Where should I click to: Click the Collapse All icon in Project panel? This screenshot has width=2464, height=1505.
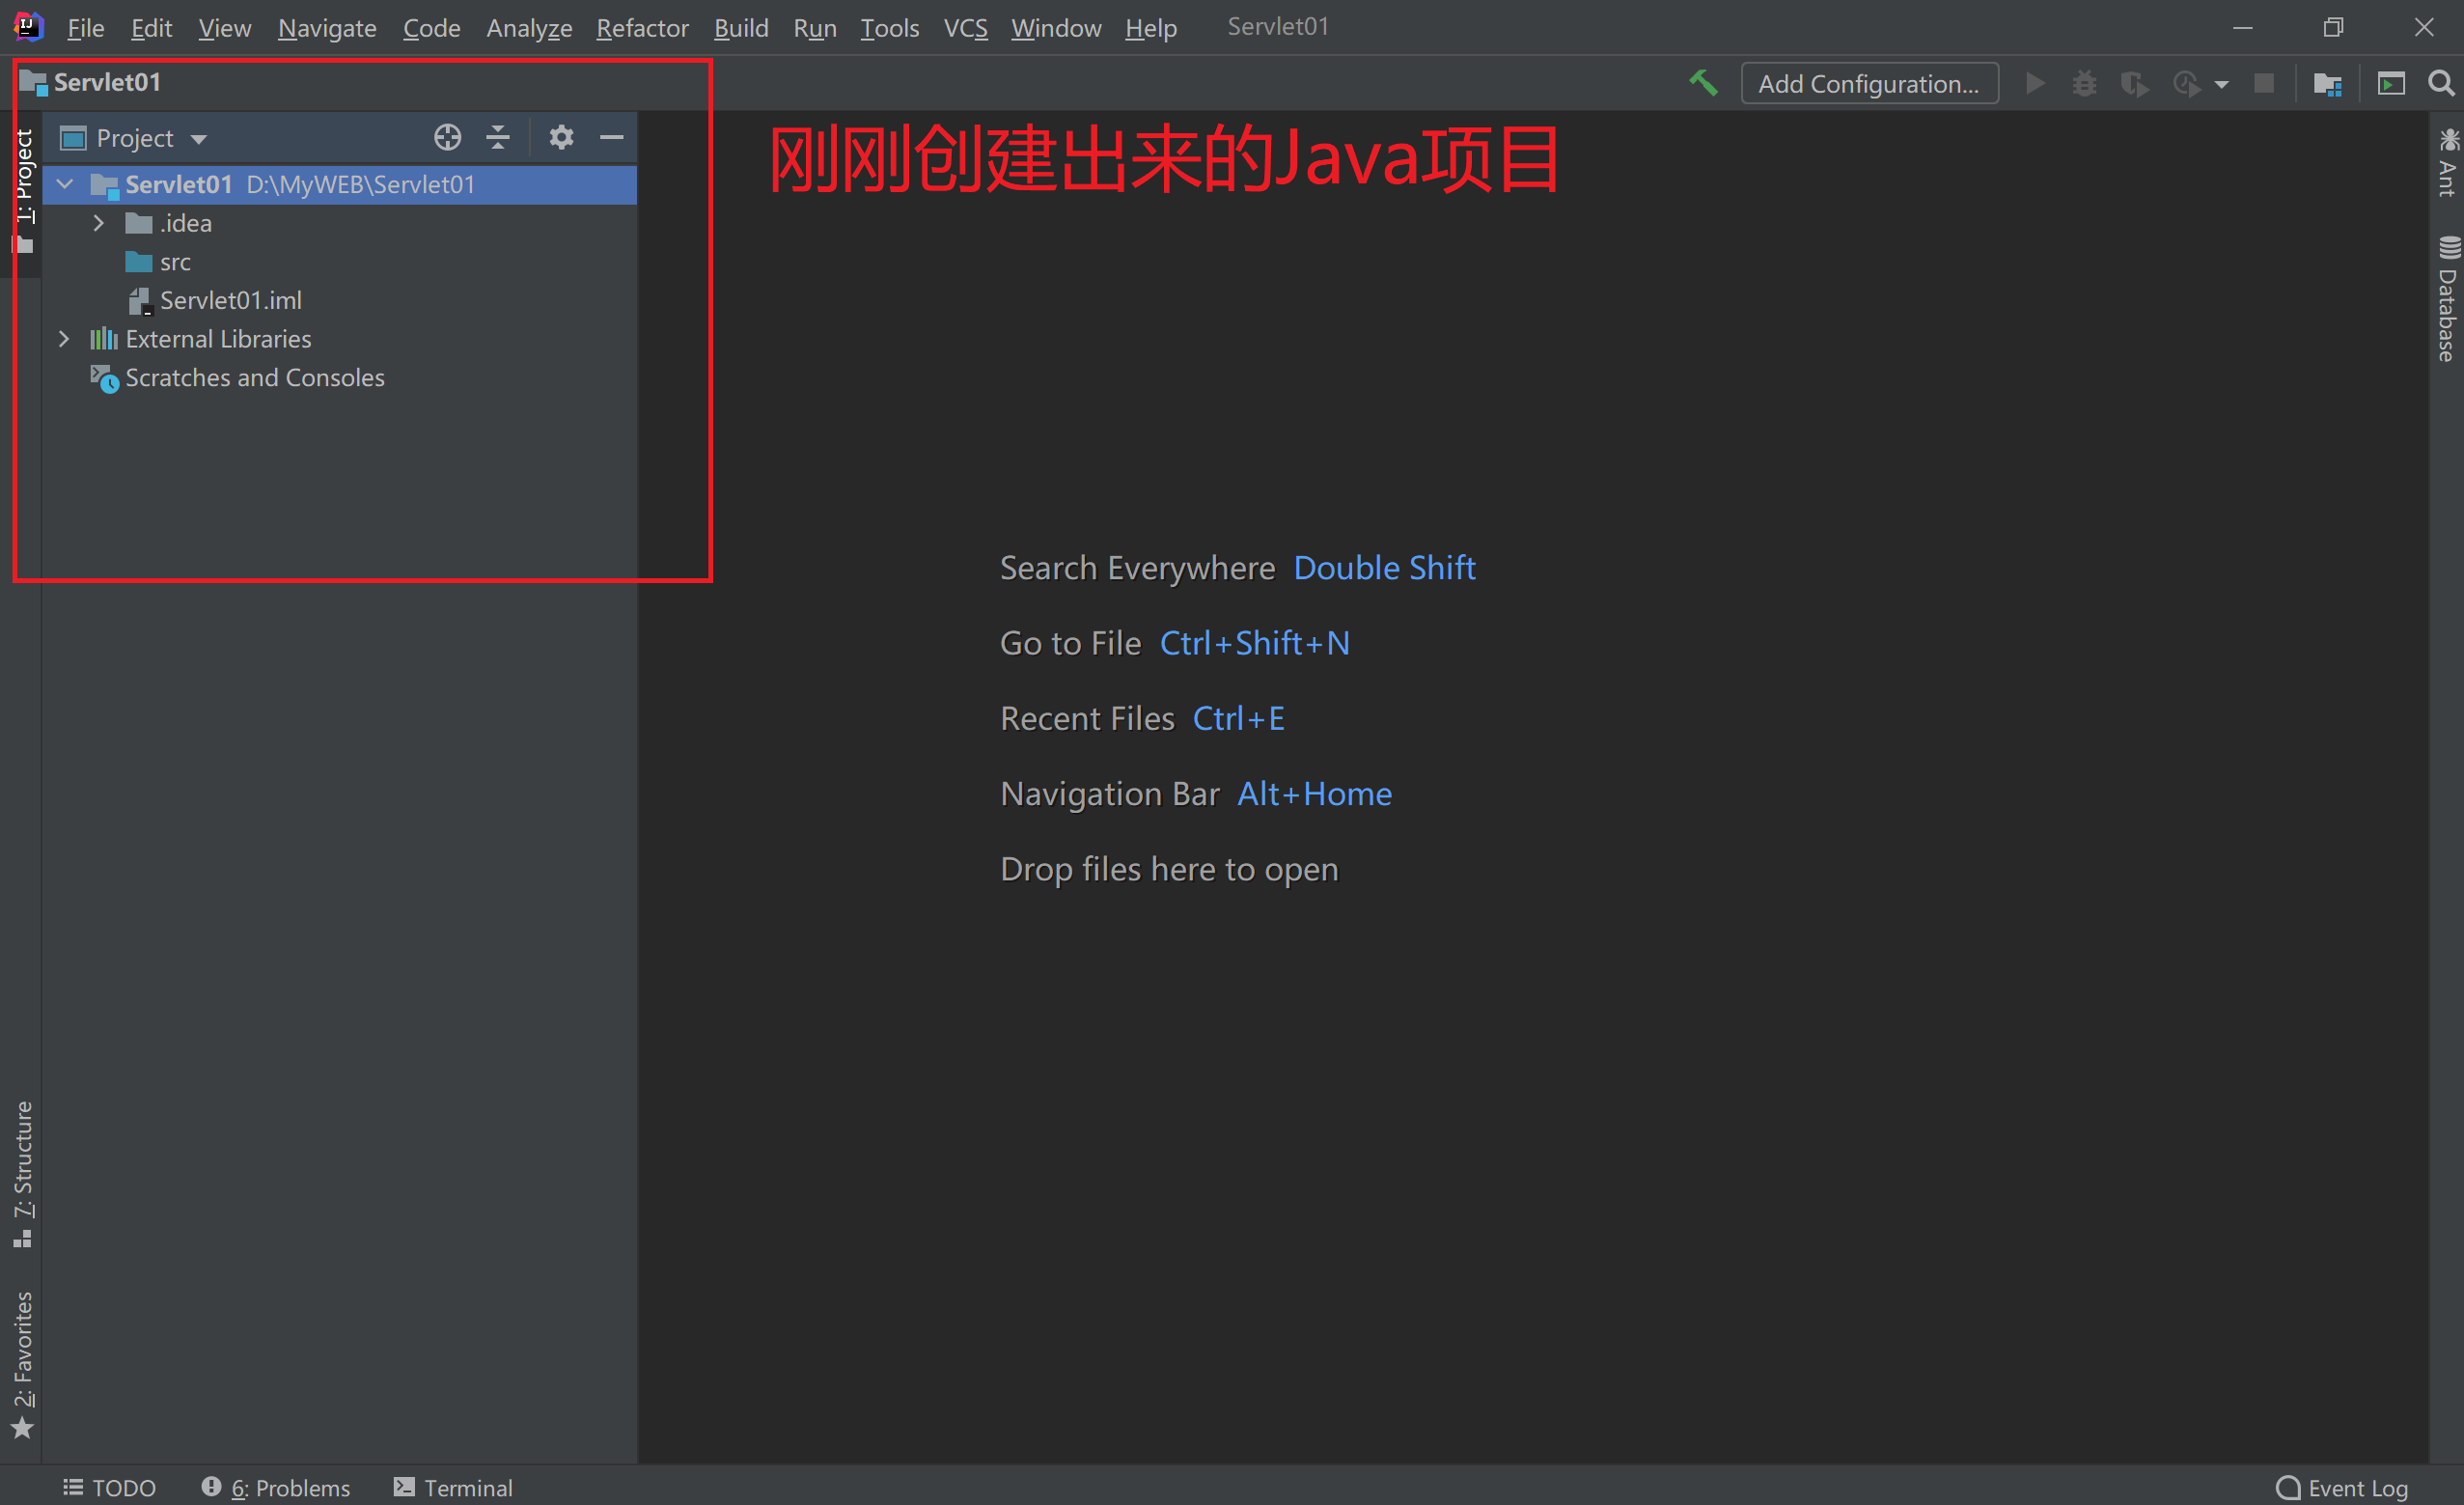pyautogui.click(x=498, y=137)
